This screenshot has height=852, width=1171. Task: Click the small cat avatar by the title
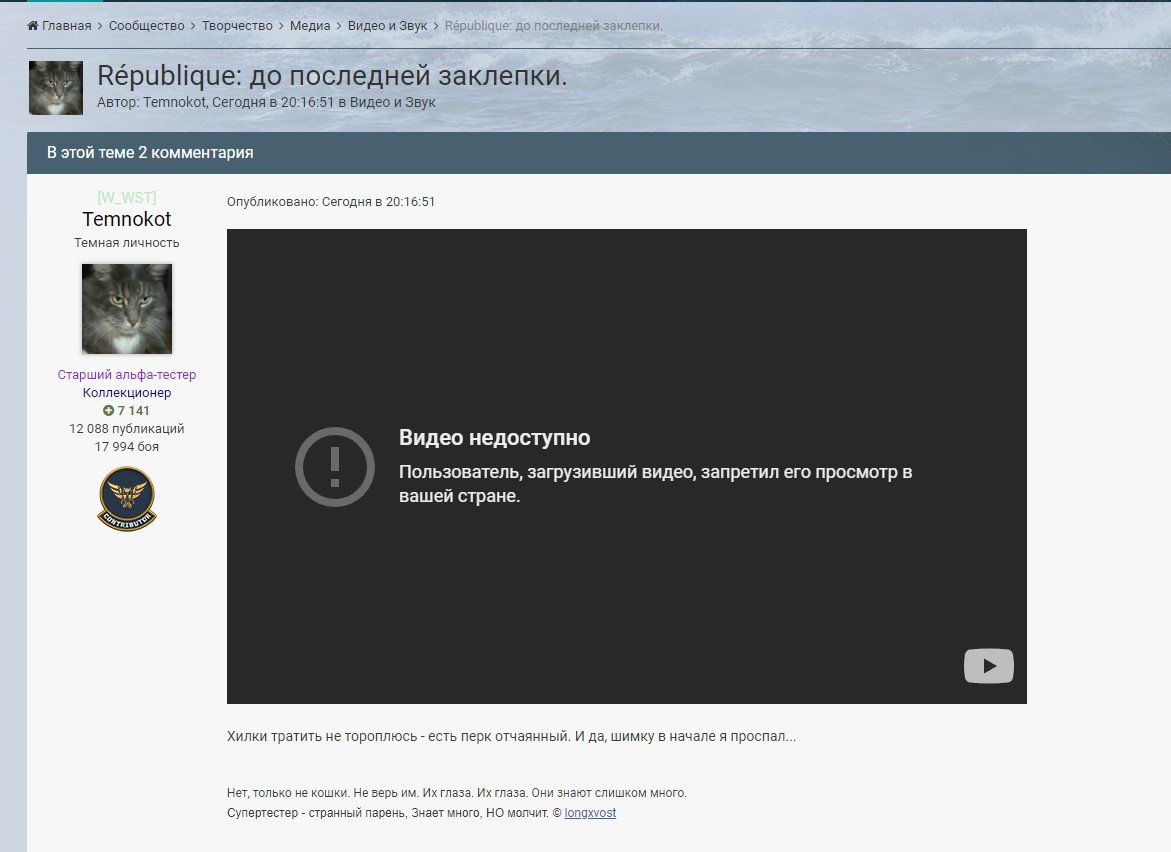click(56, 88)
